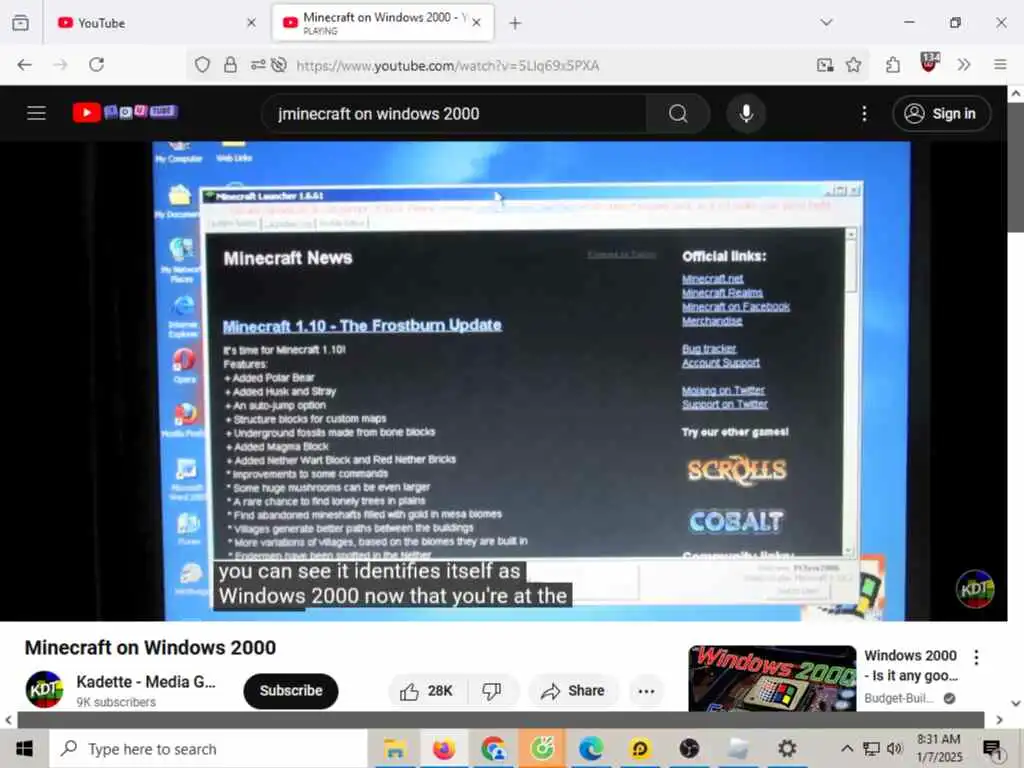Open Firefox View from the tab strip
The height and width of the screenshot is (768, 1024).
coord(20,23)
